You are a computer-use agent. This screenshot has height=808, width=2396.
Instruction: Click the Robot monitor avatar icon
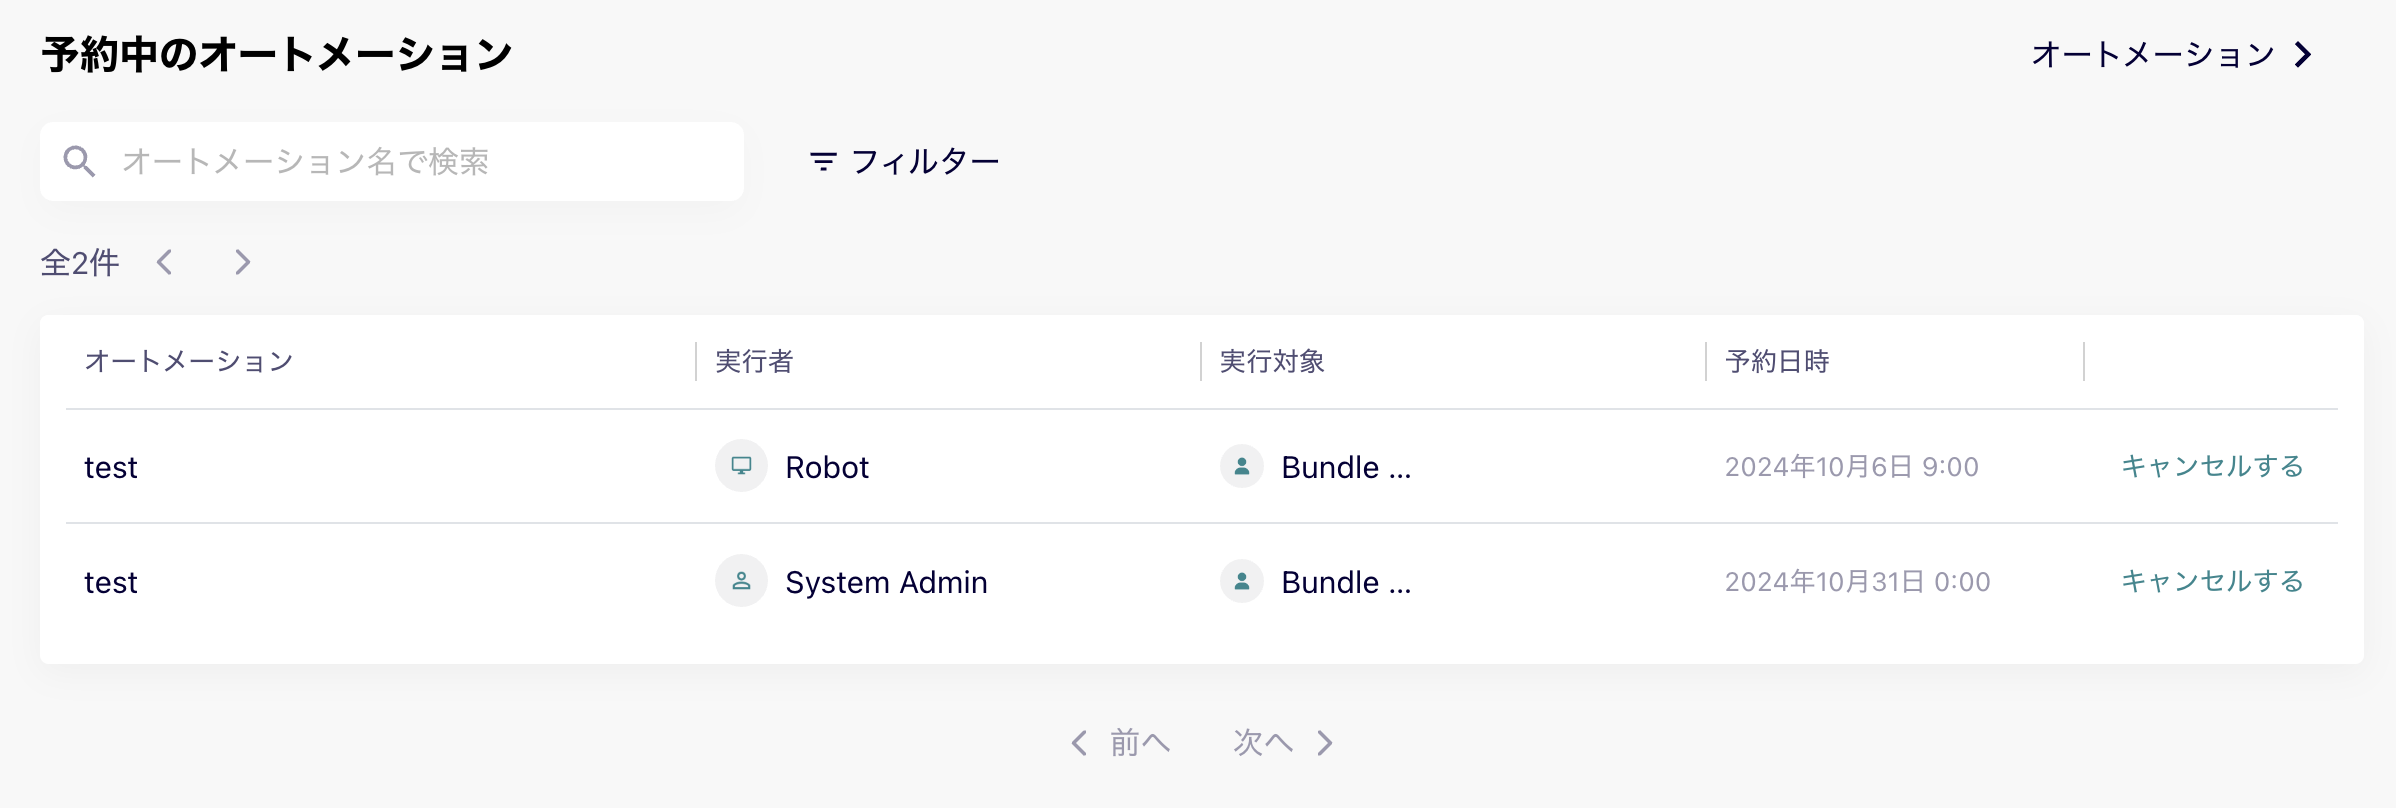tap(741, 466)
